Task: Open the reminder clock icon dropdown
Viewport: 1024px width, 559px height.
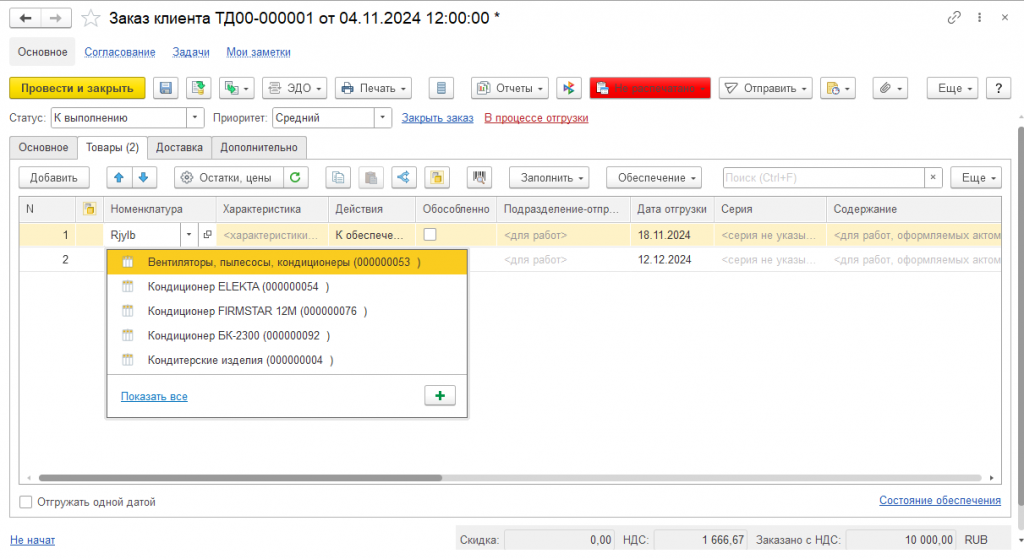Action: coord(838,88)
